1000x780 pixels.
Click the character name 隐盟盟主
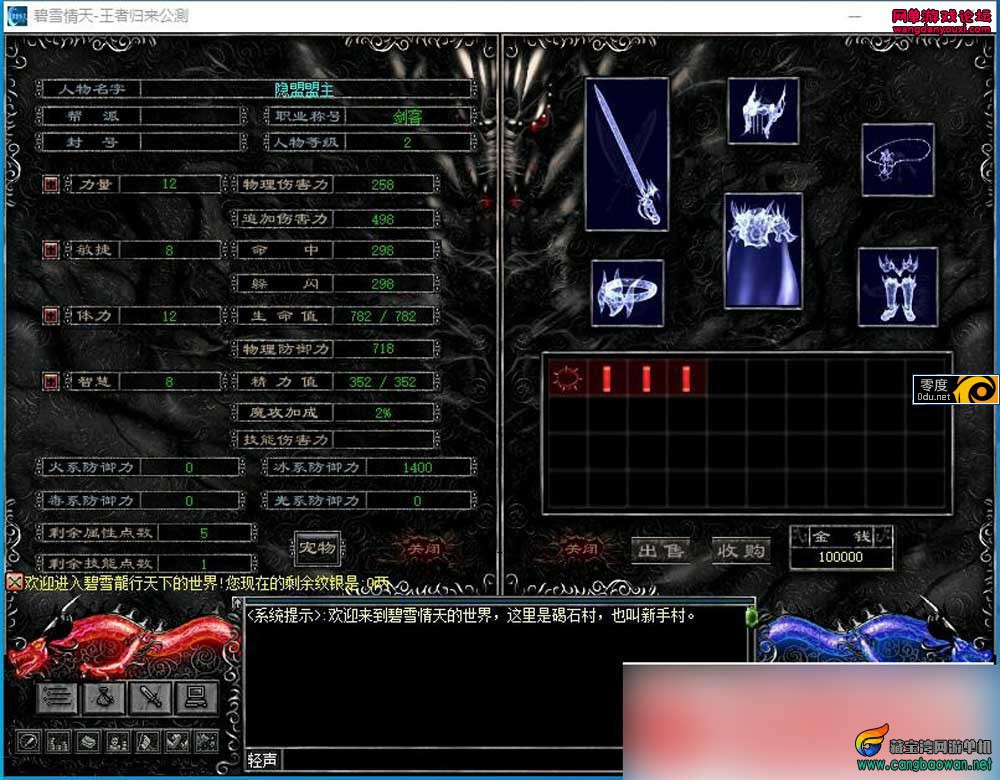point(304,90)
